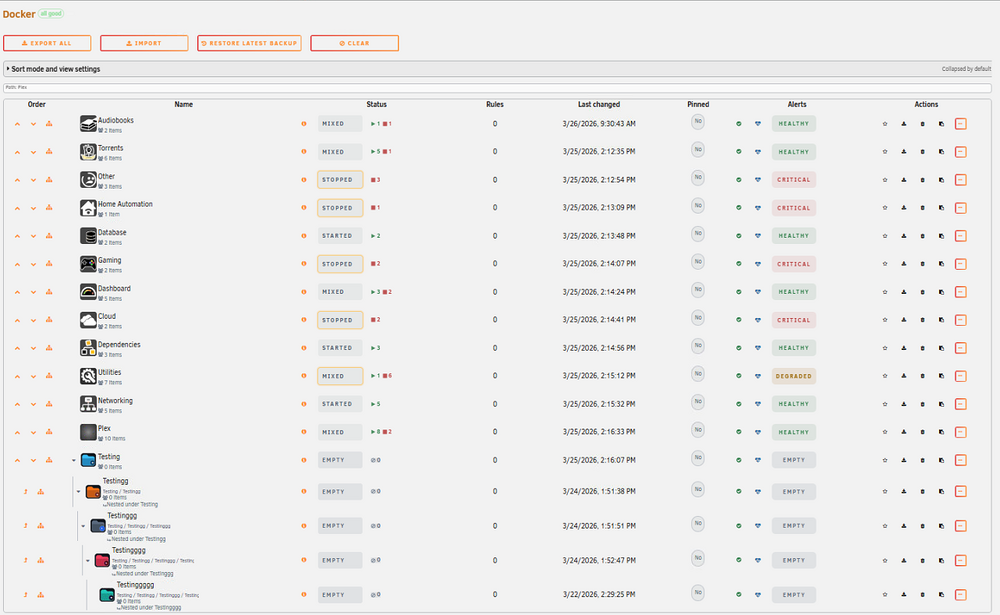Expand Sort mode and view settings
Viewport: 1000px width, 615px height.
[54, 69]
